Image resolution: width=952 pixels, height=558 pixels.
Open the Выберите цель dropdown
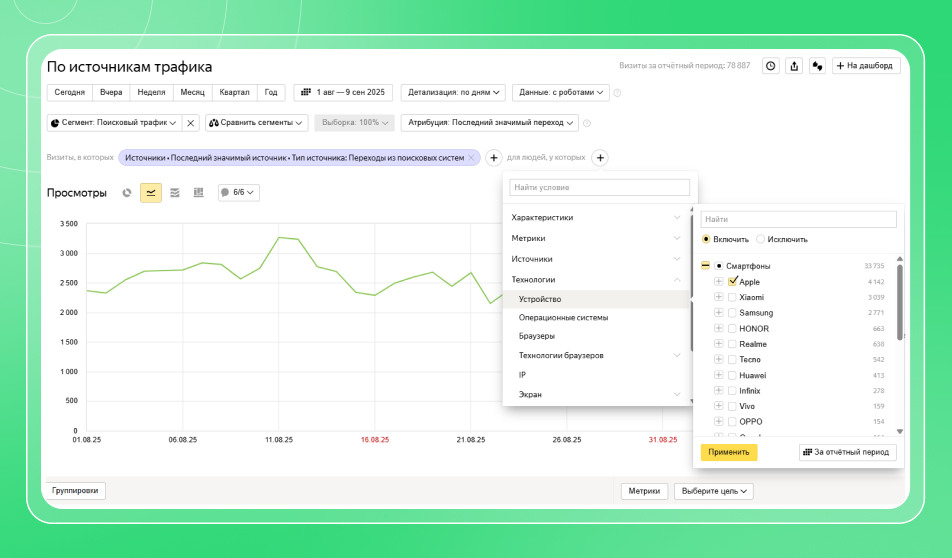coord(714,491)
